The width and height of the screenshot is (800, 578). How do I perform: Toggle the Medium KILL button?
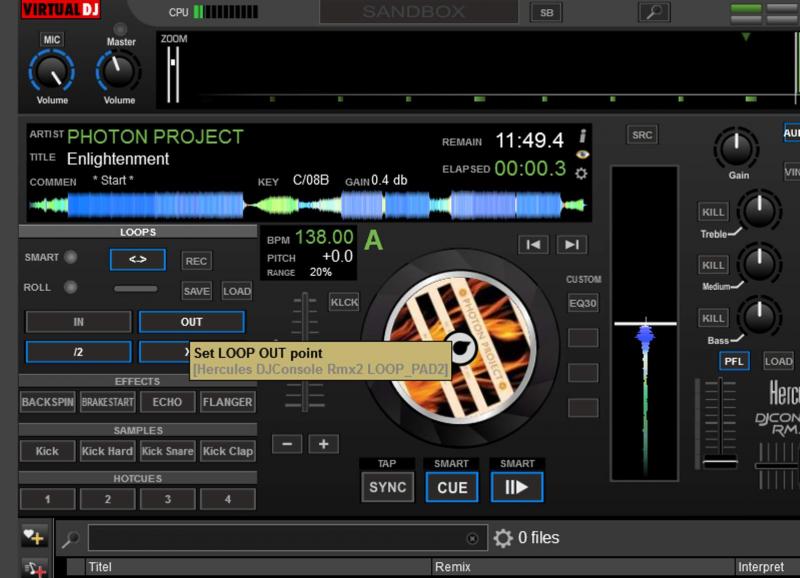[x=713, y=265]
